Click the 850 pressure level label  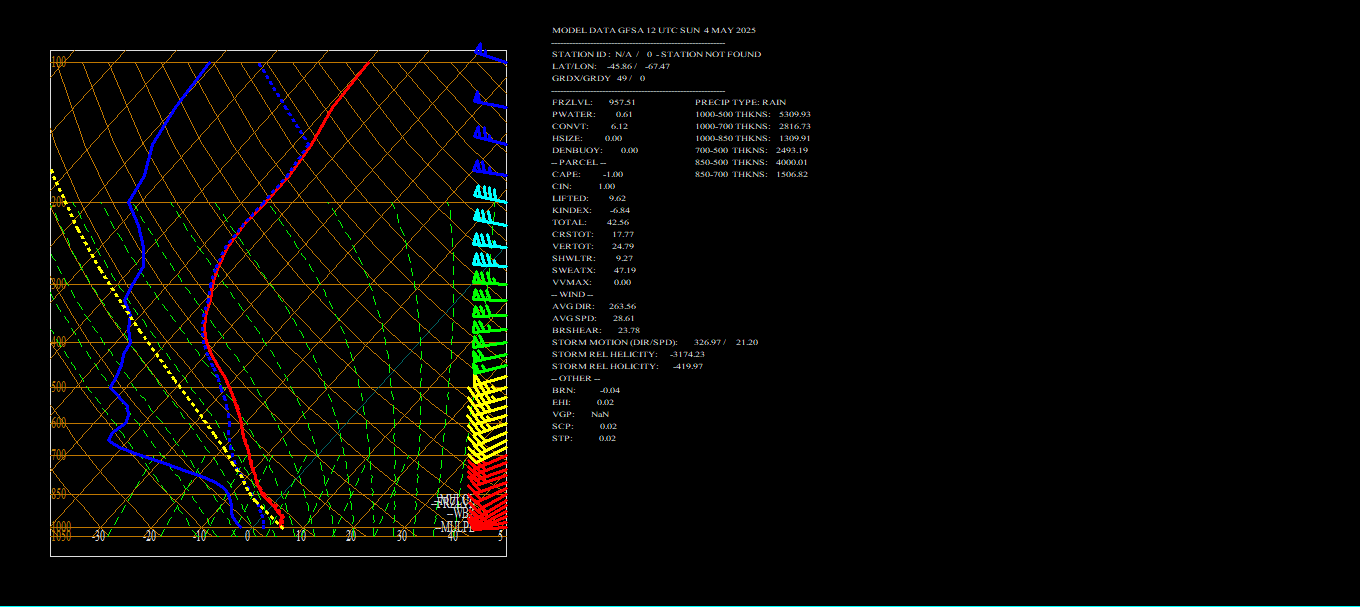pyautogui.click(x=59, y=494)
